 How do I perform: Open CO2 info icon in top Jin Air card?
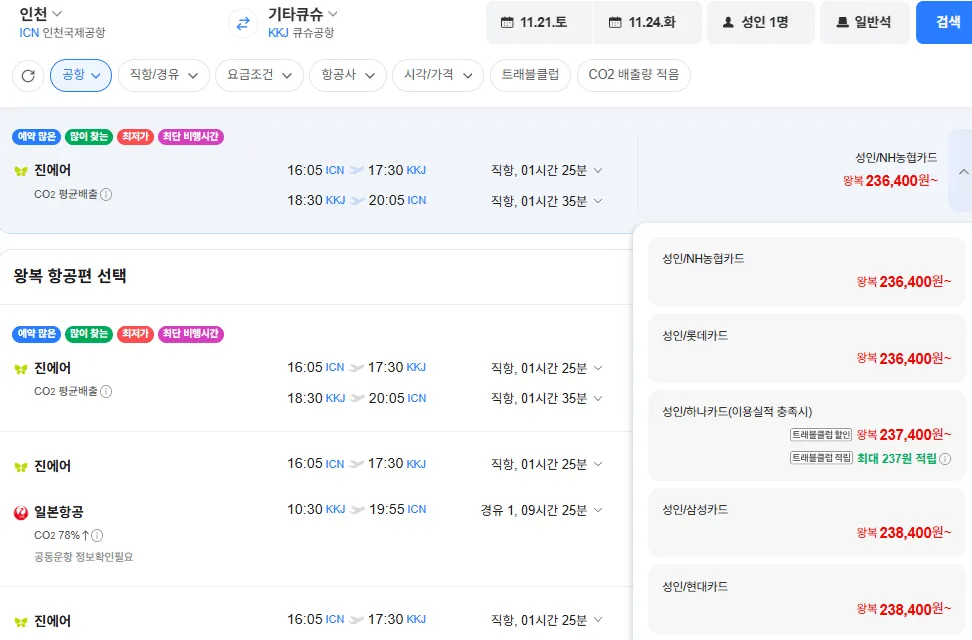[106, 195]
